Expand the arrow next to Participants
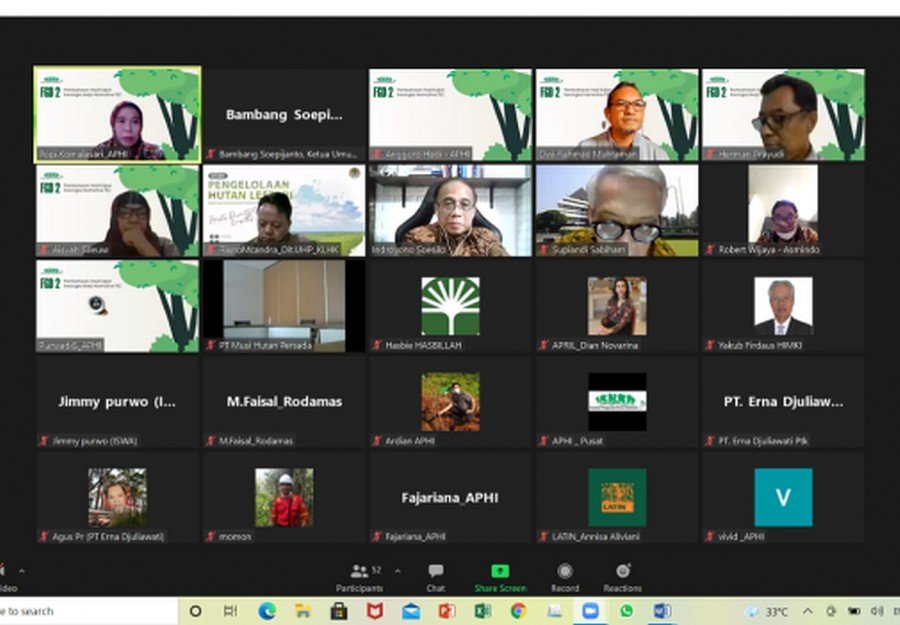The width and height of the screenshot is (900, 625). 398,571
